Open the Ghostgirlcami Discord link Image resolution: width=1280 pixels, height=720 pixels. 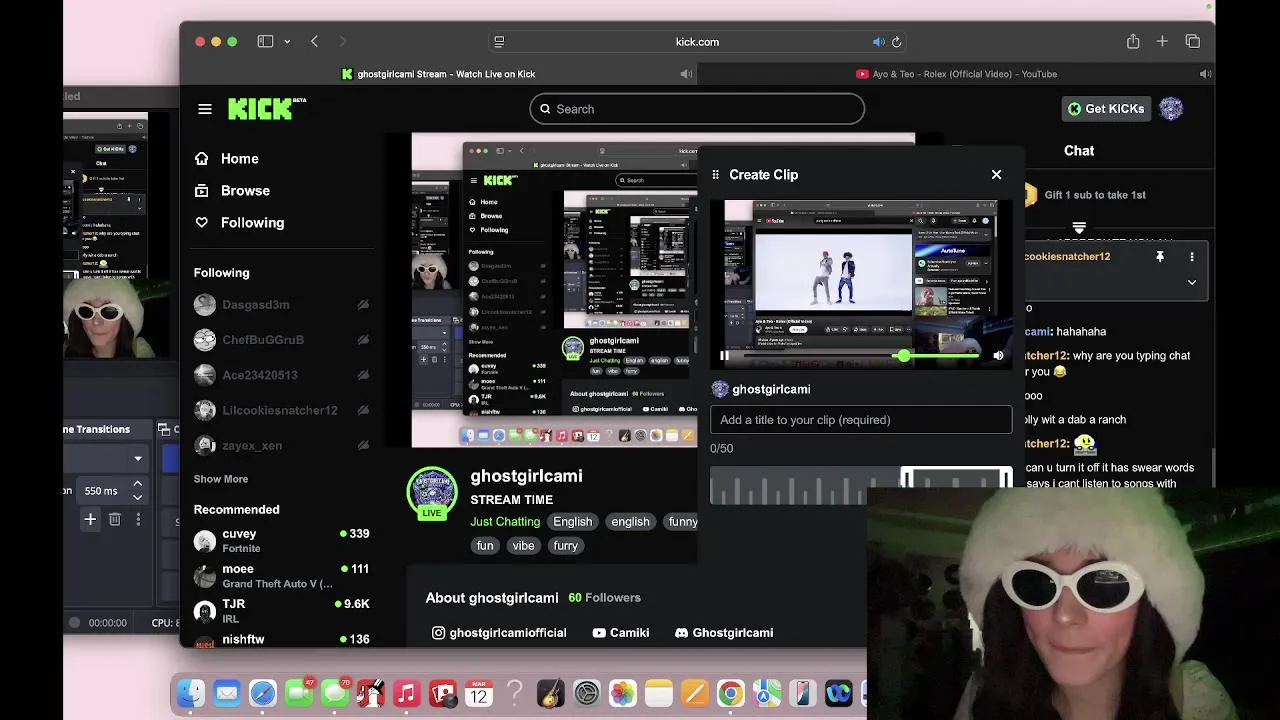pos(724,632)
